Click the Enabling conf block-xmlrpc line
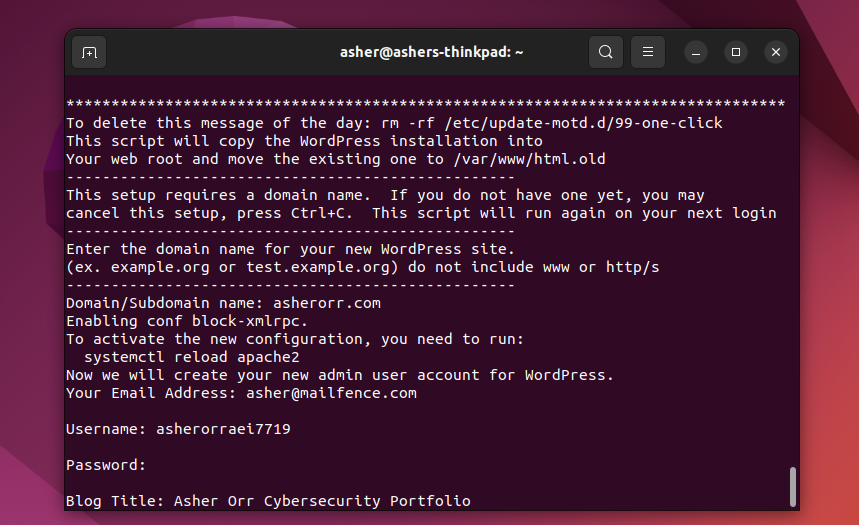Viewport: 859px width, 525px height. tap(187, 321)
